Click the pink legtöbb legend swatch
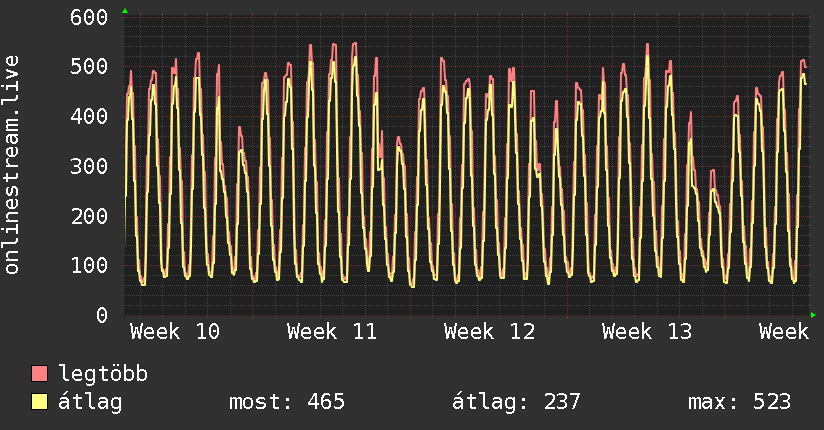Image resolution: width=824 pixels, height=430 pixels. pyautogui.click(x=39, y=374)
